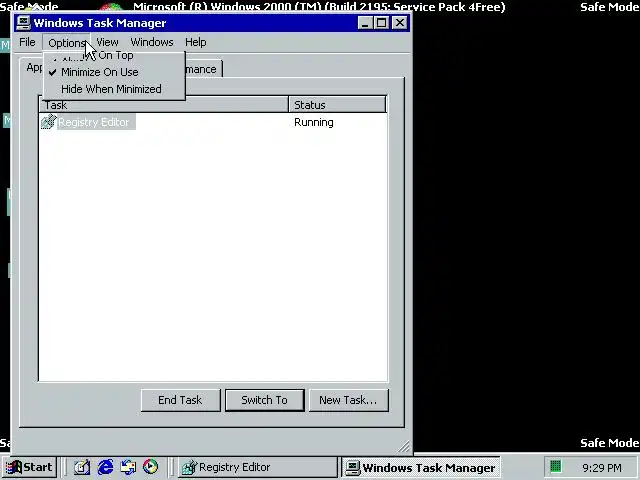Image resolution: width=640 pixels, height=480 pixels.
Task: Switch to the Performance tab
Action: pyautogui.click(x=203, y=69)
